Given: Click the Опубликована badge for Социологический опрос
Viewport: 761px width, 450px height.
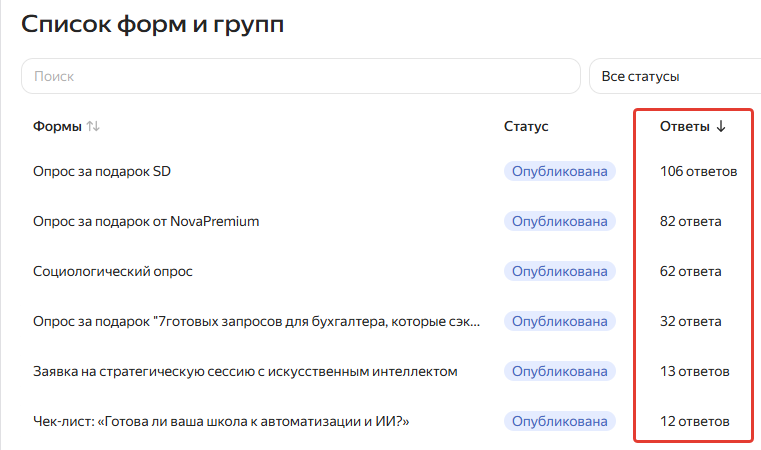Looking at the screenshot, I should point(560,271).
